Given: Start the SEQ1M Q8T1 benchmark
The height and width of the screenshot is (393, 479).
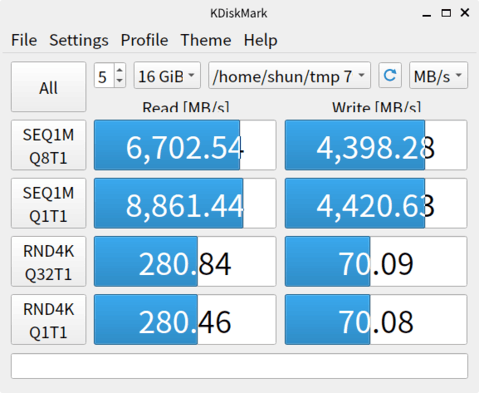Looking at the screenshot, I should point(48,145).
